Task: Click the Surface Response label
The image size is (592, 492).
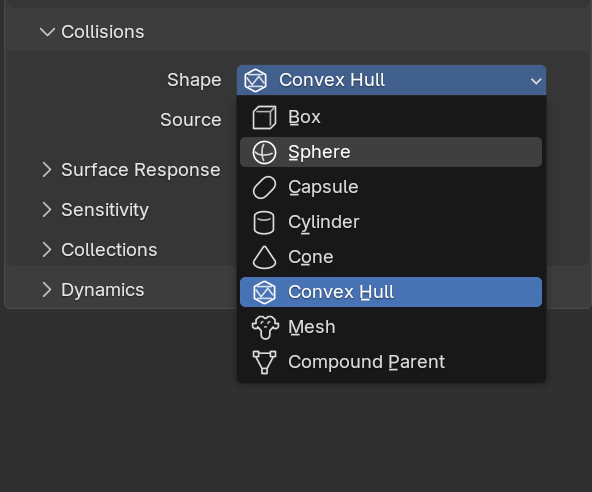Action: point(141,170)
